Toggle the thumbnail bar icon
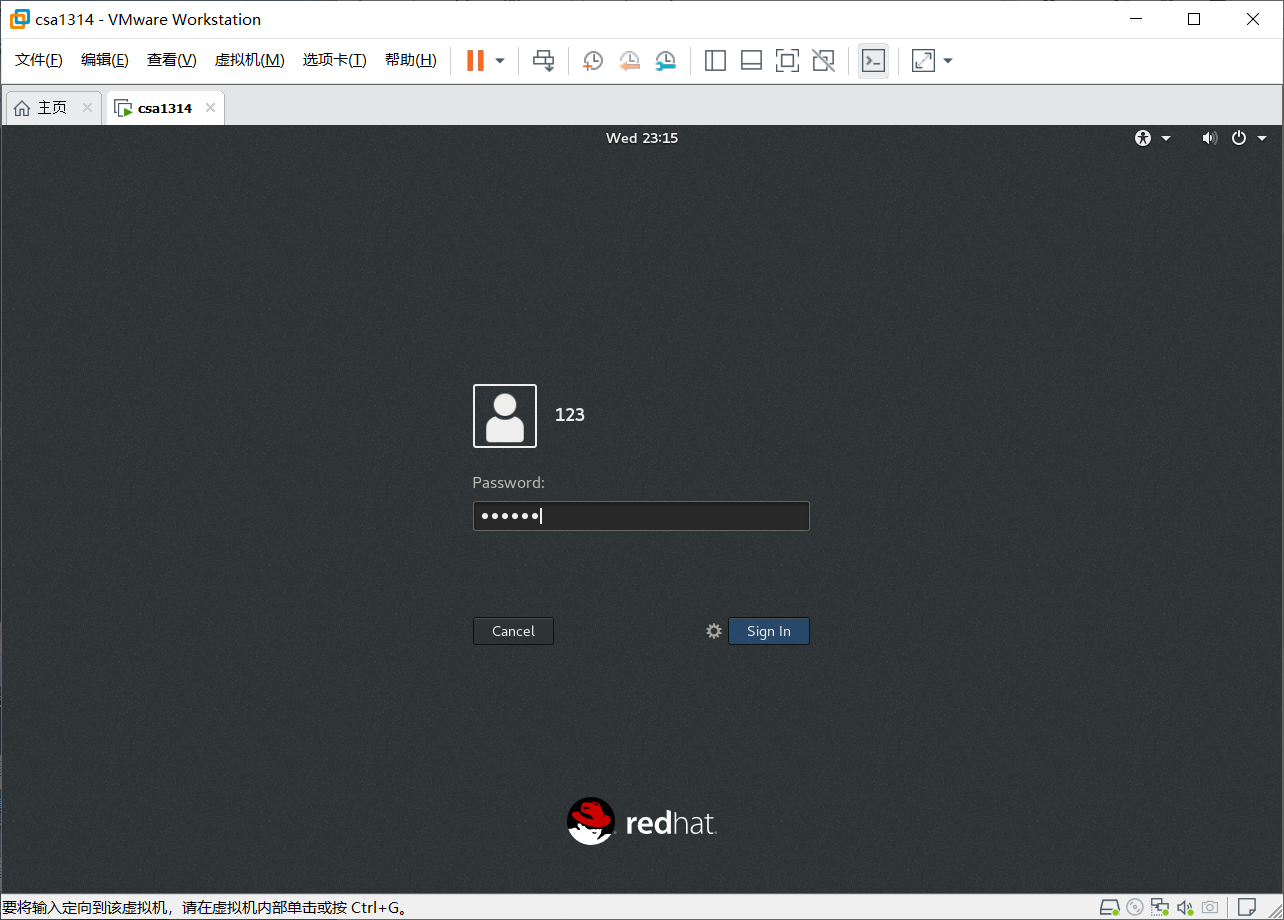 click(x=751, y=61)
